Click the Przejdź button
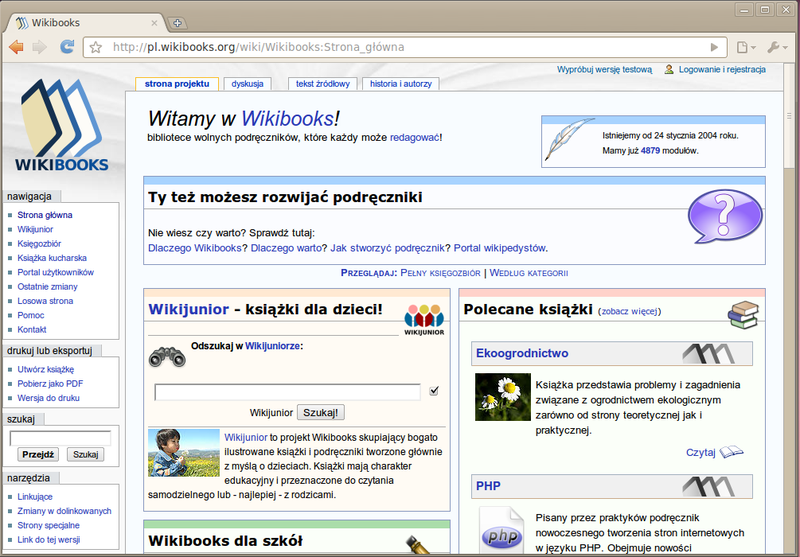 pyautogui.click(x=38, y=454)
